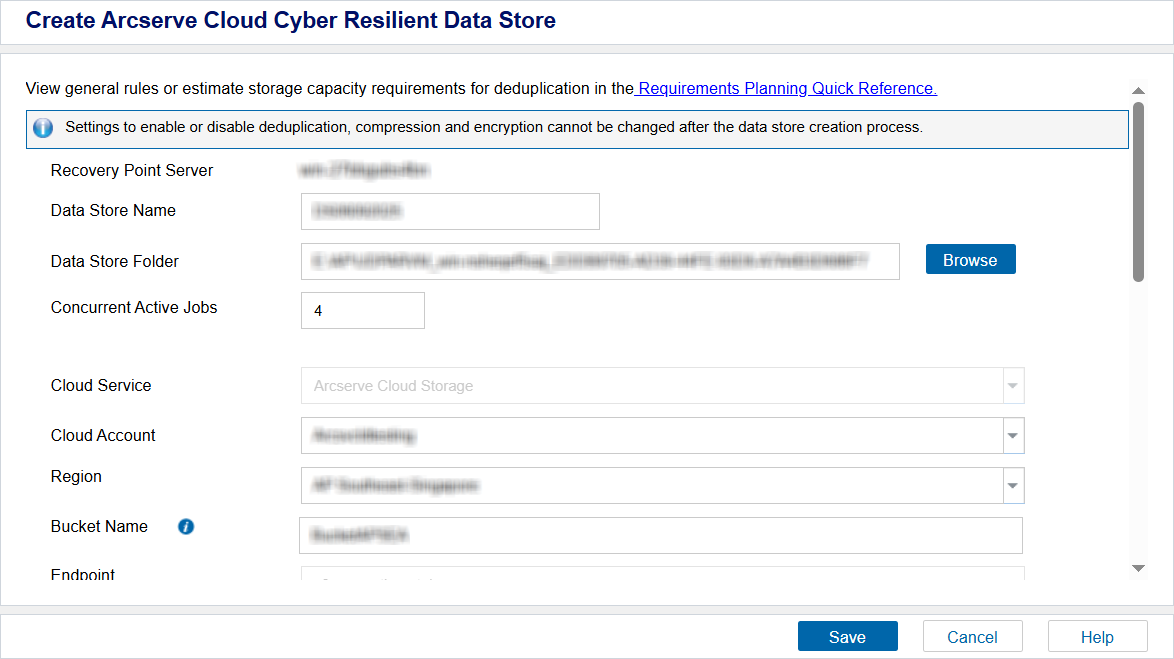
Task: Focus the Data Store Name field
Action: (x=450, y=212)
